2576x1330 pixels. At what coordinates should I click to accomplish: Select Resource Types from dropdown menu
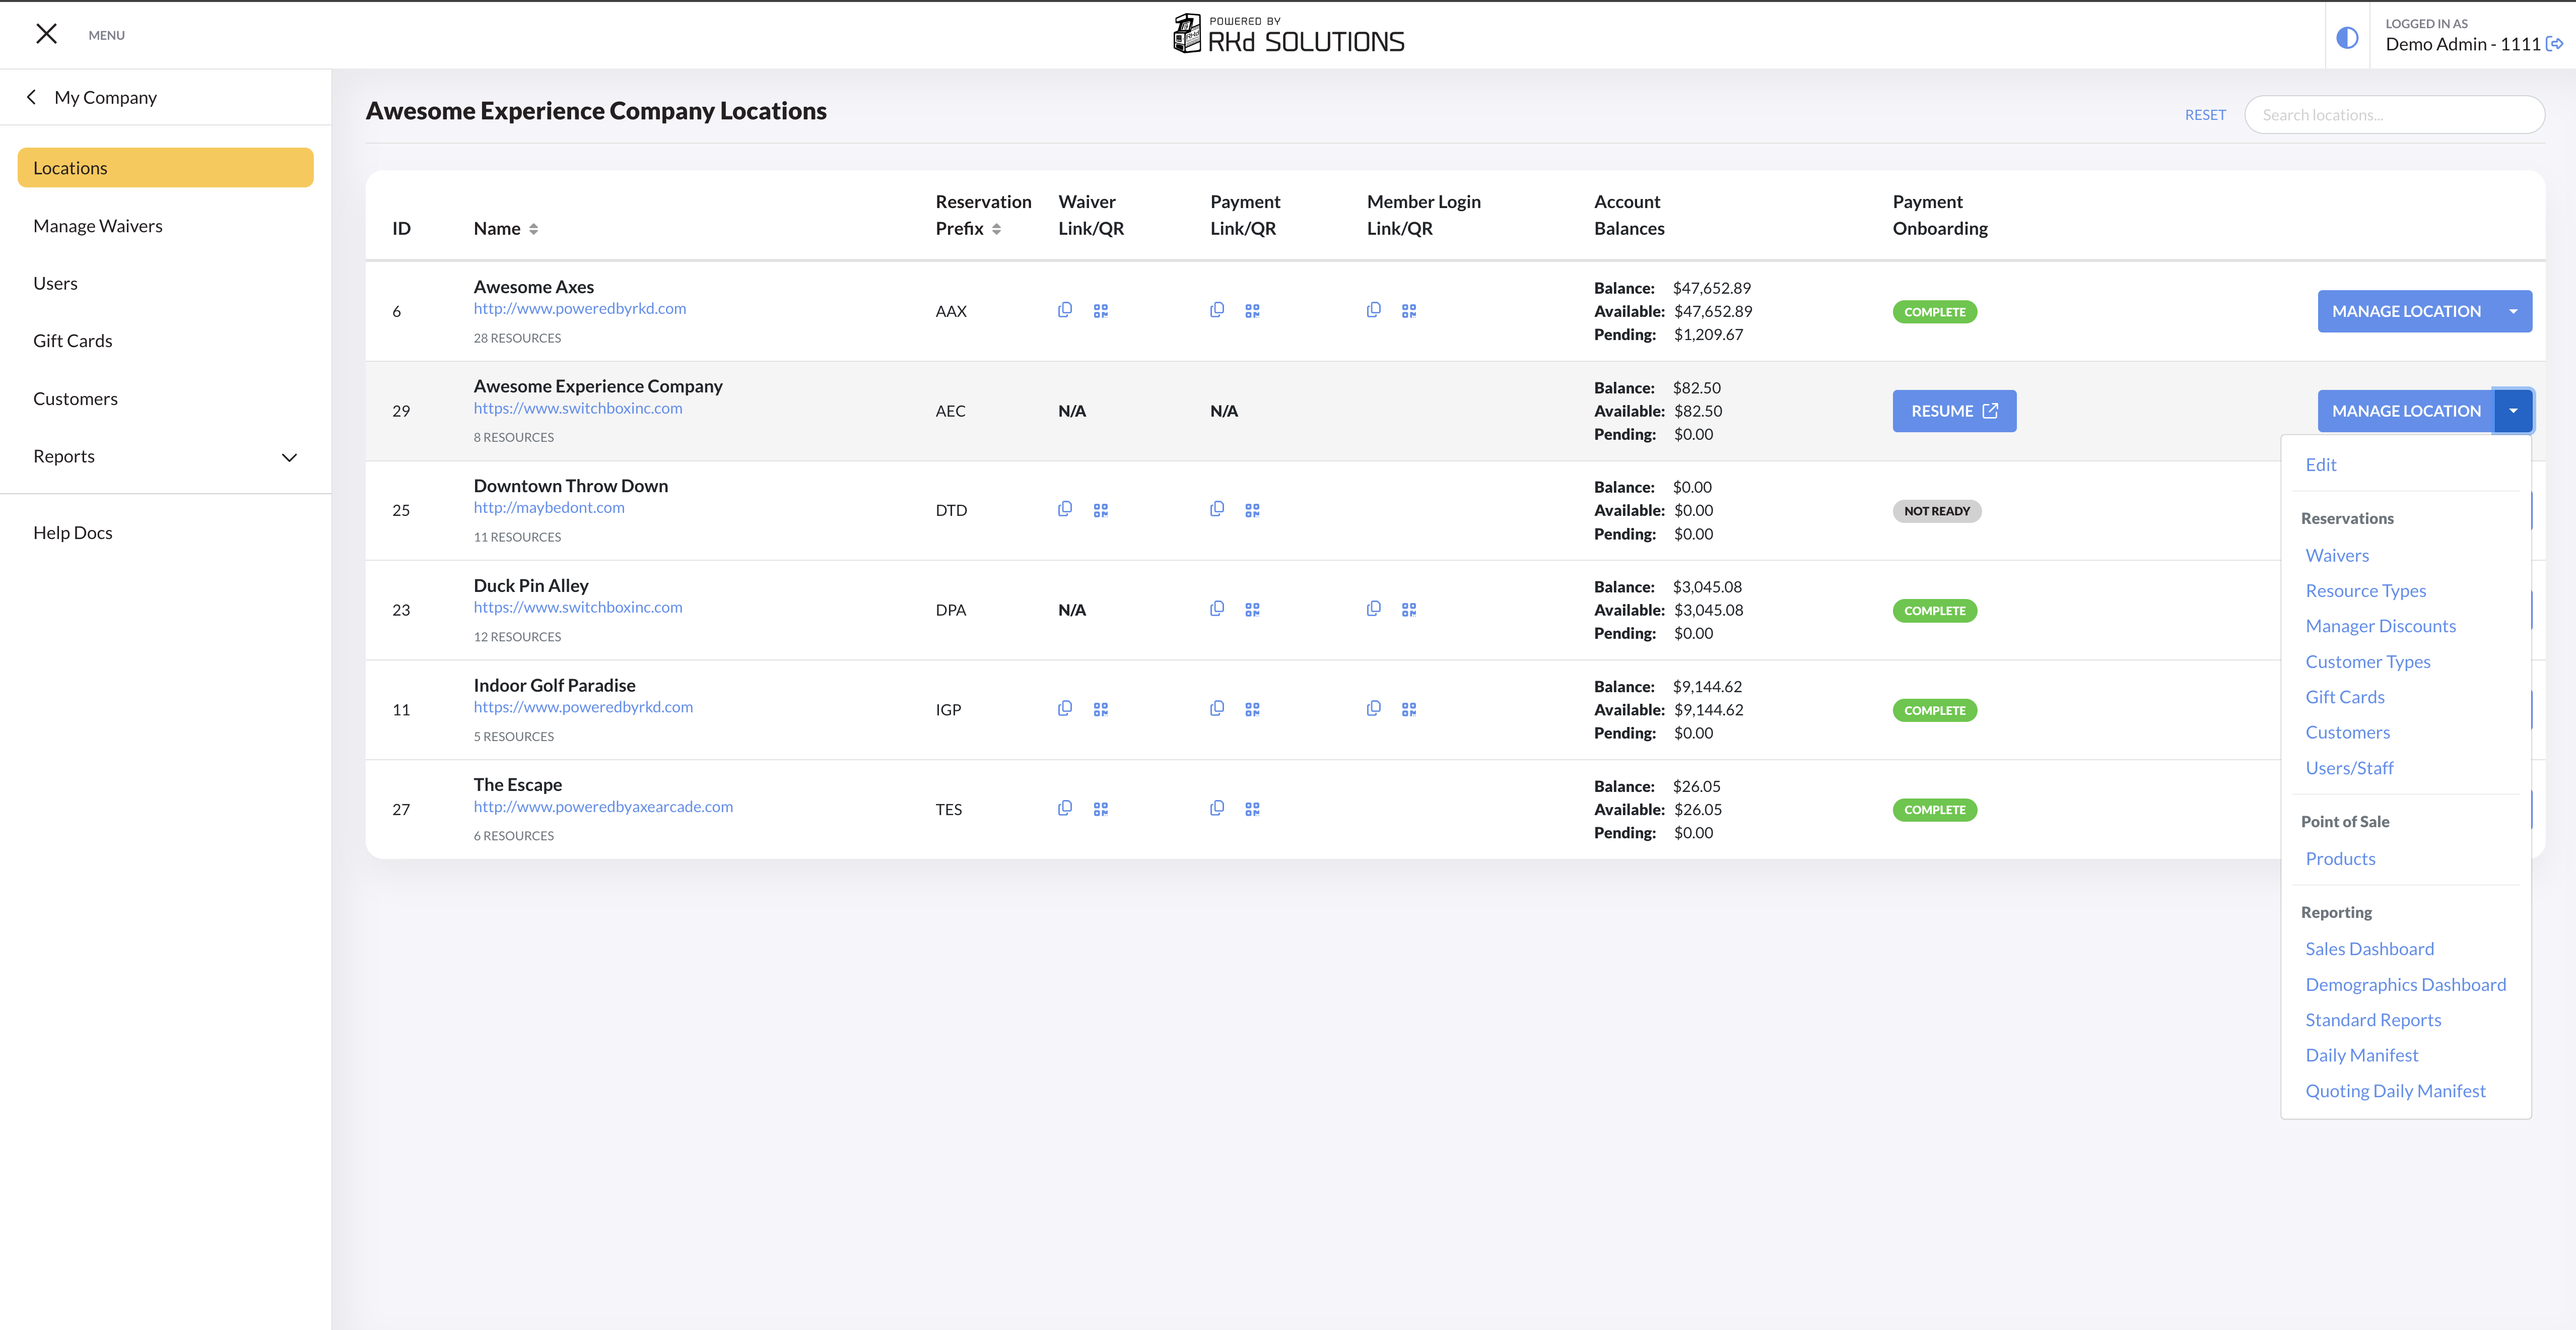click(x=2365, y=590)
